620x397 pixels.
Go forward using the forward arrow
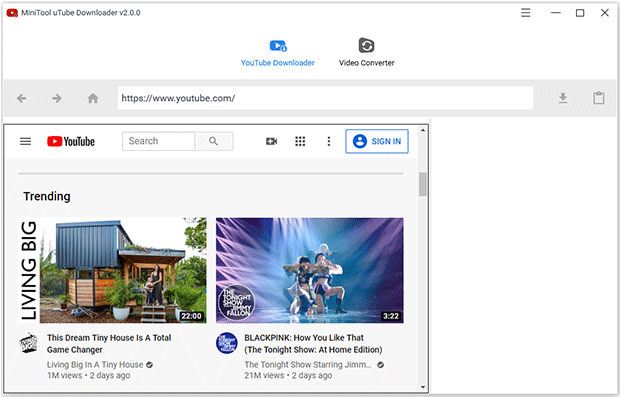coord(57,98)
